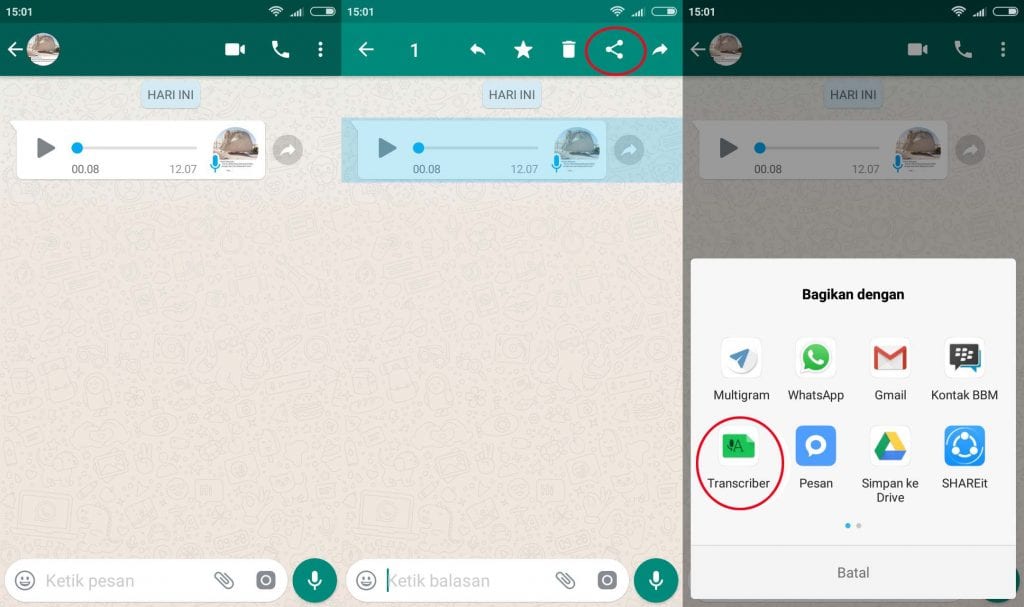
Task: Star the selected voice message
Action: 523,50
